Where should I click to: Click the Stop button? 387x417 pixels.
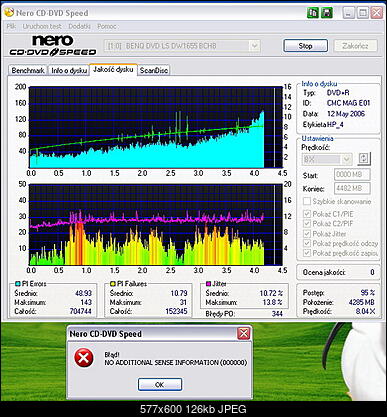[305, 46]
